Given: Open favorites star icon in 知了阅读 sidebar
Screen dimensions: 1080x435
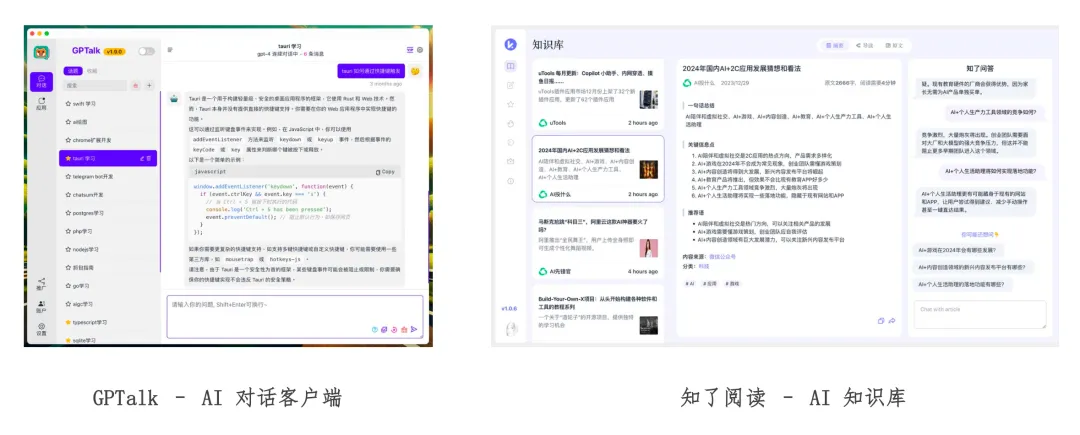Looking at the screenshot, I should coord(510,105).
